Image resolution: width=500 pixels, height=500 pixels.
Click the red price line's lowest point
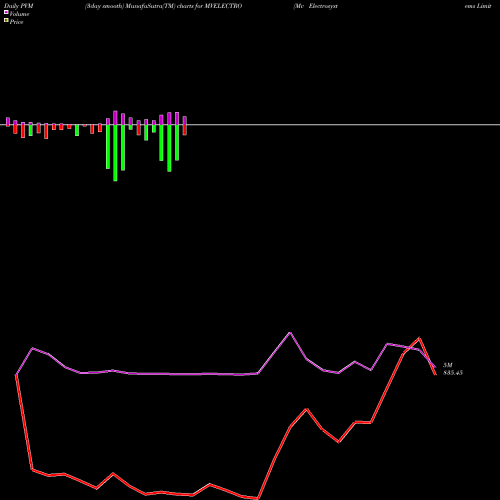[x=258, y=499]
